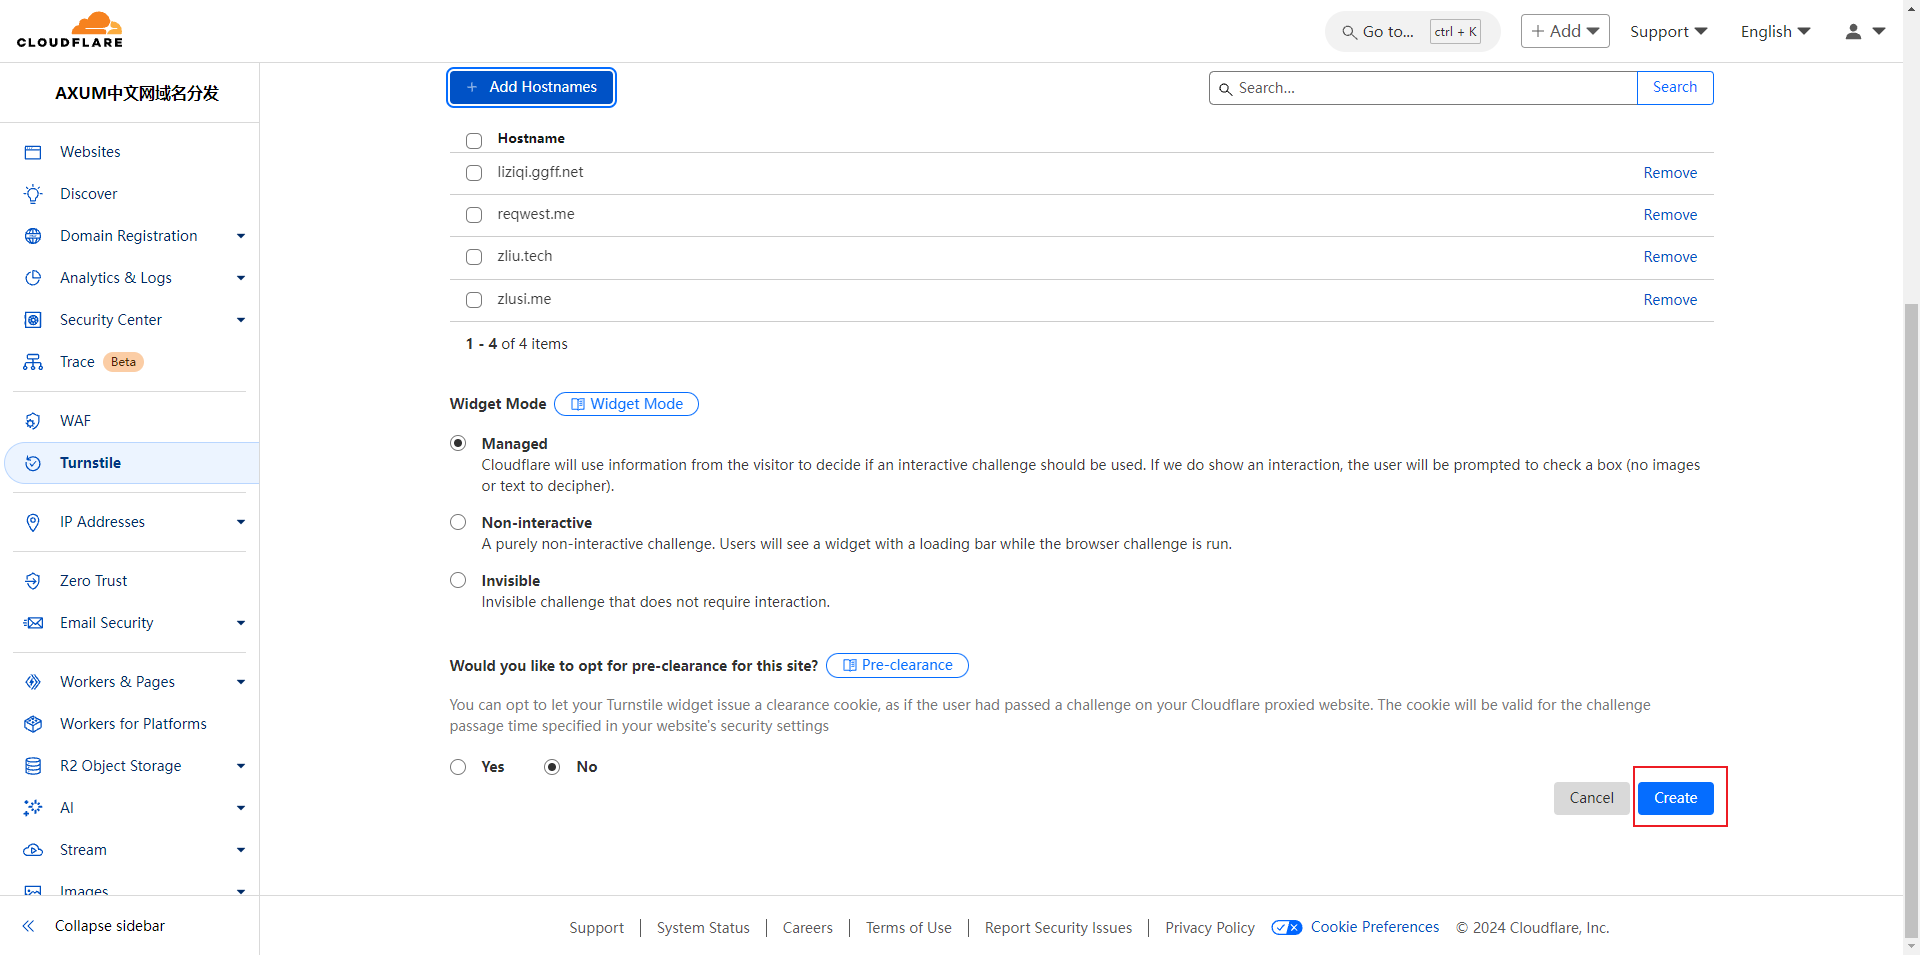Image resolution: width=1920 pixels, height=955 pixels.
Task: Expand the Analytics & Logs submenu arrow
Action: tap(241, 278)
